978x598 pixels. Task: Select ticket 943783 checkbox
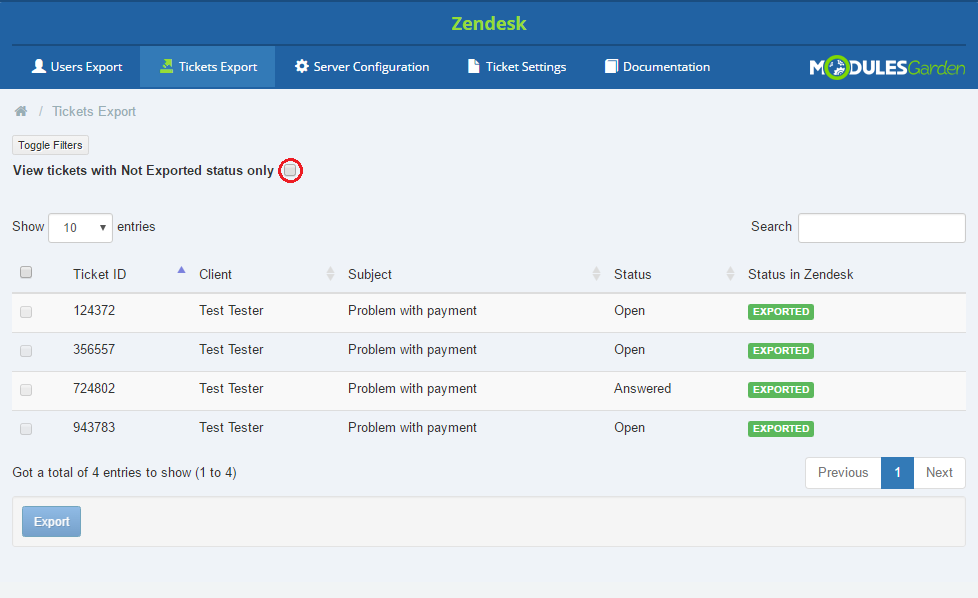click(26, 429)
